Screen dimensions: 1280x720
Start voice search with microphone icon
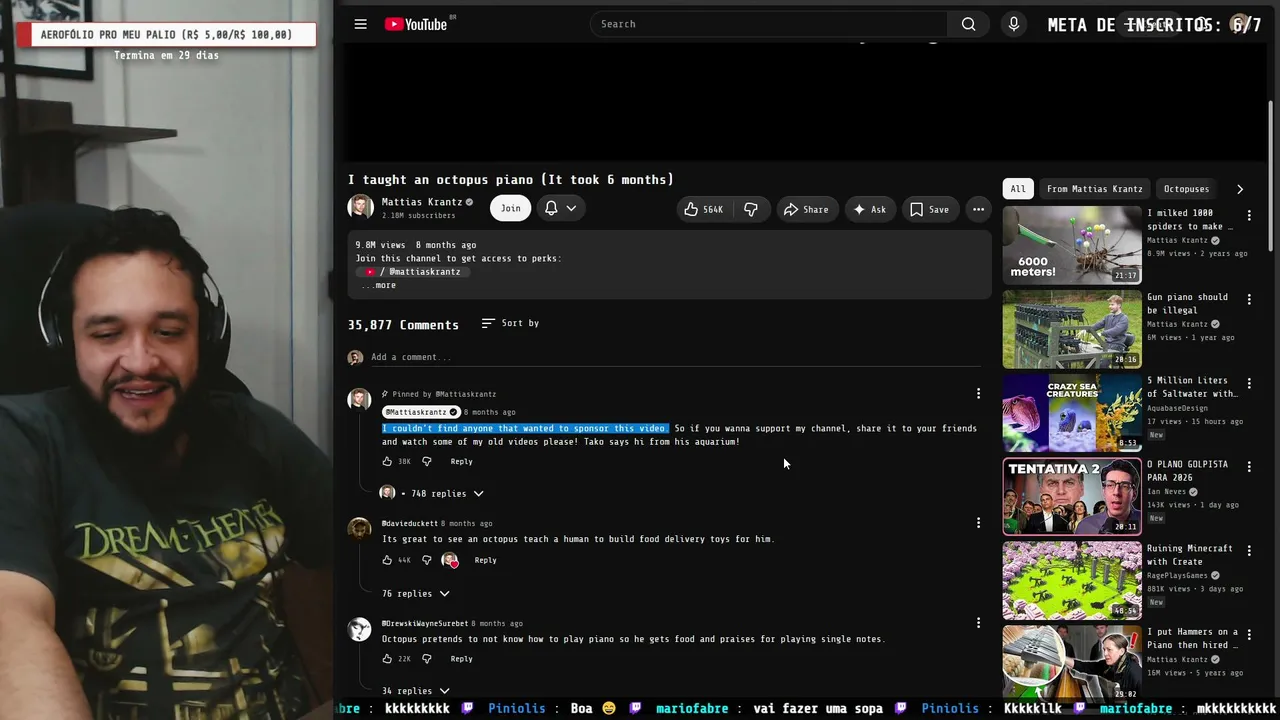click(1014, 24)
